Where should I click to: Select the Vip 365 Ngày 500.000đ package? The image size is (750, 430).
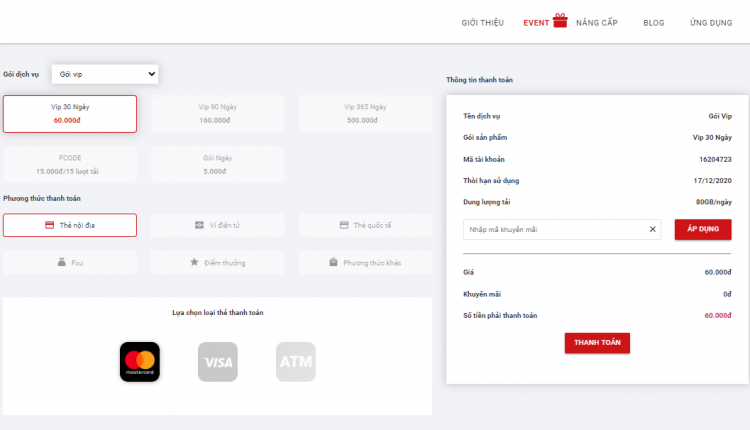pyautogui.click(x=365, y=114)
